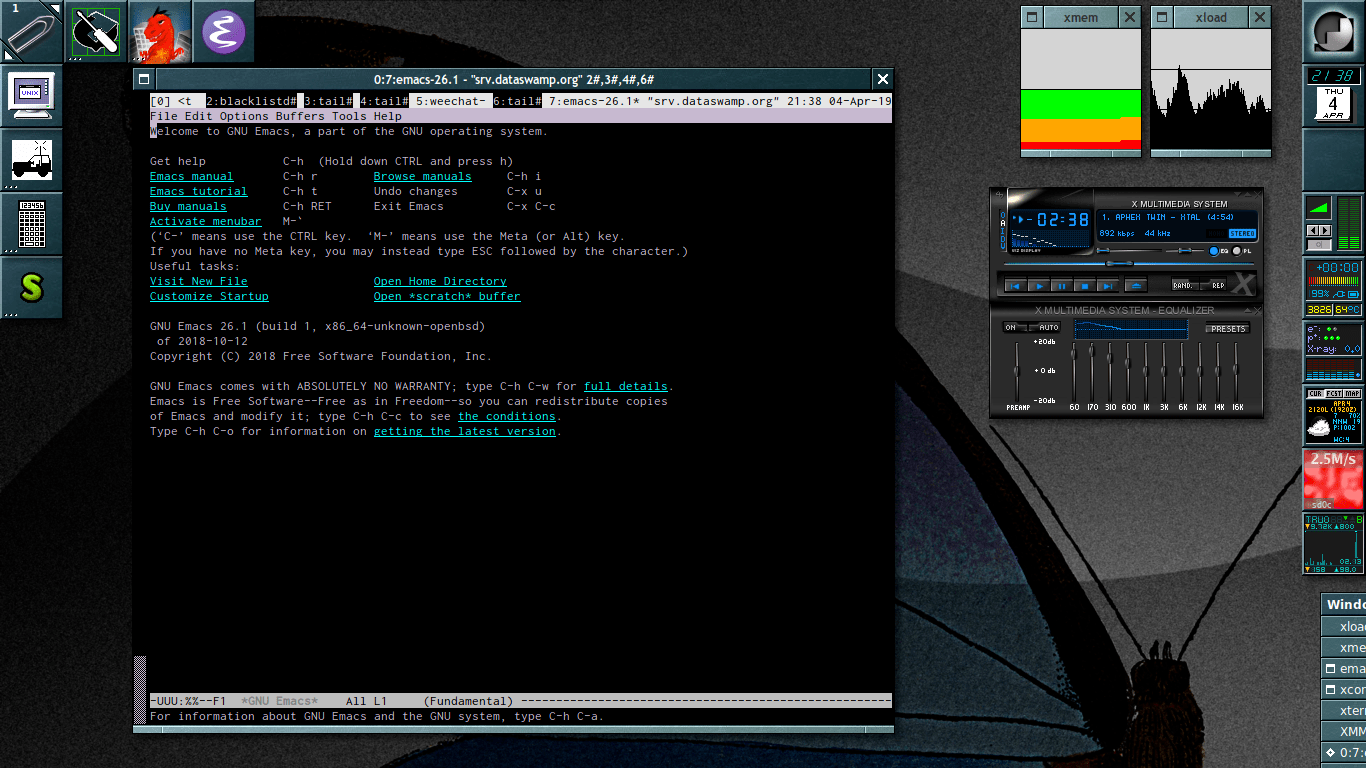Image resolution: width=1366 pixels, height=768 pixels.
Task: Open the XMMS main menu corner icon
Action: (999, 194)
